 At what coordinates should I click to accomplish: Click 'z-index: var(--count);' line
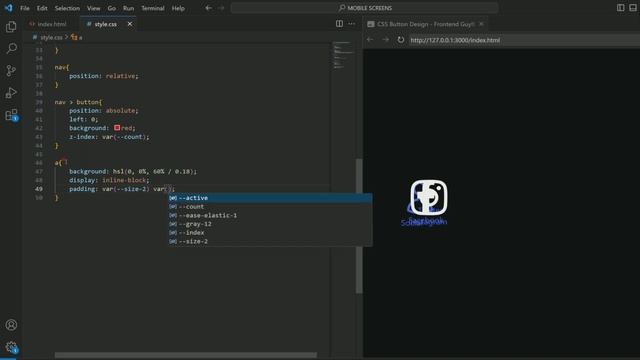(109, 137)
